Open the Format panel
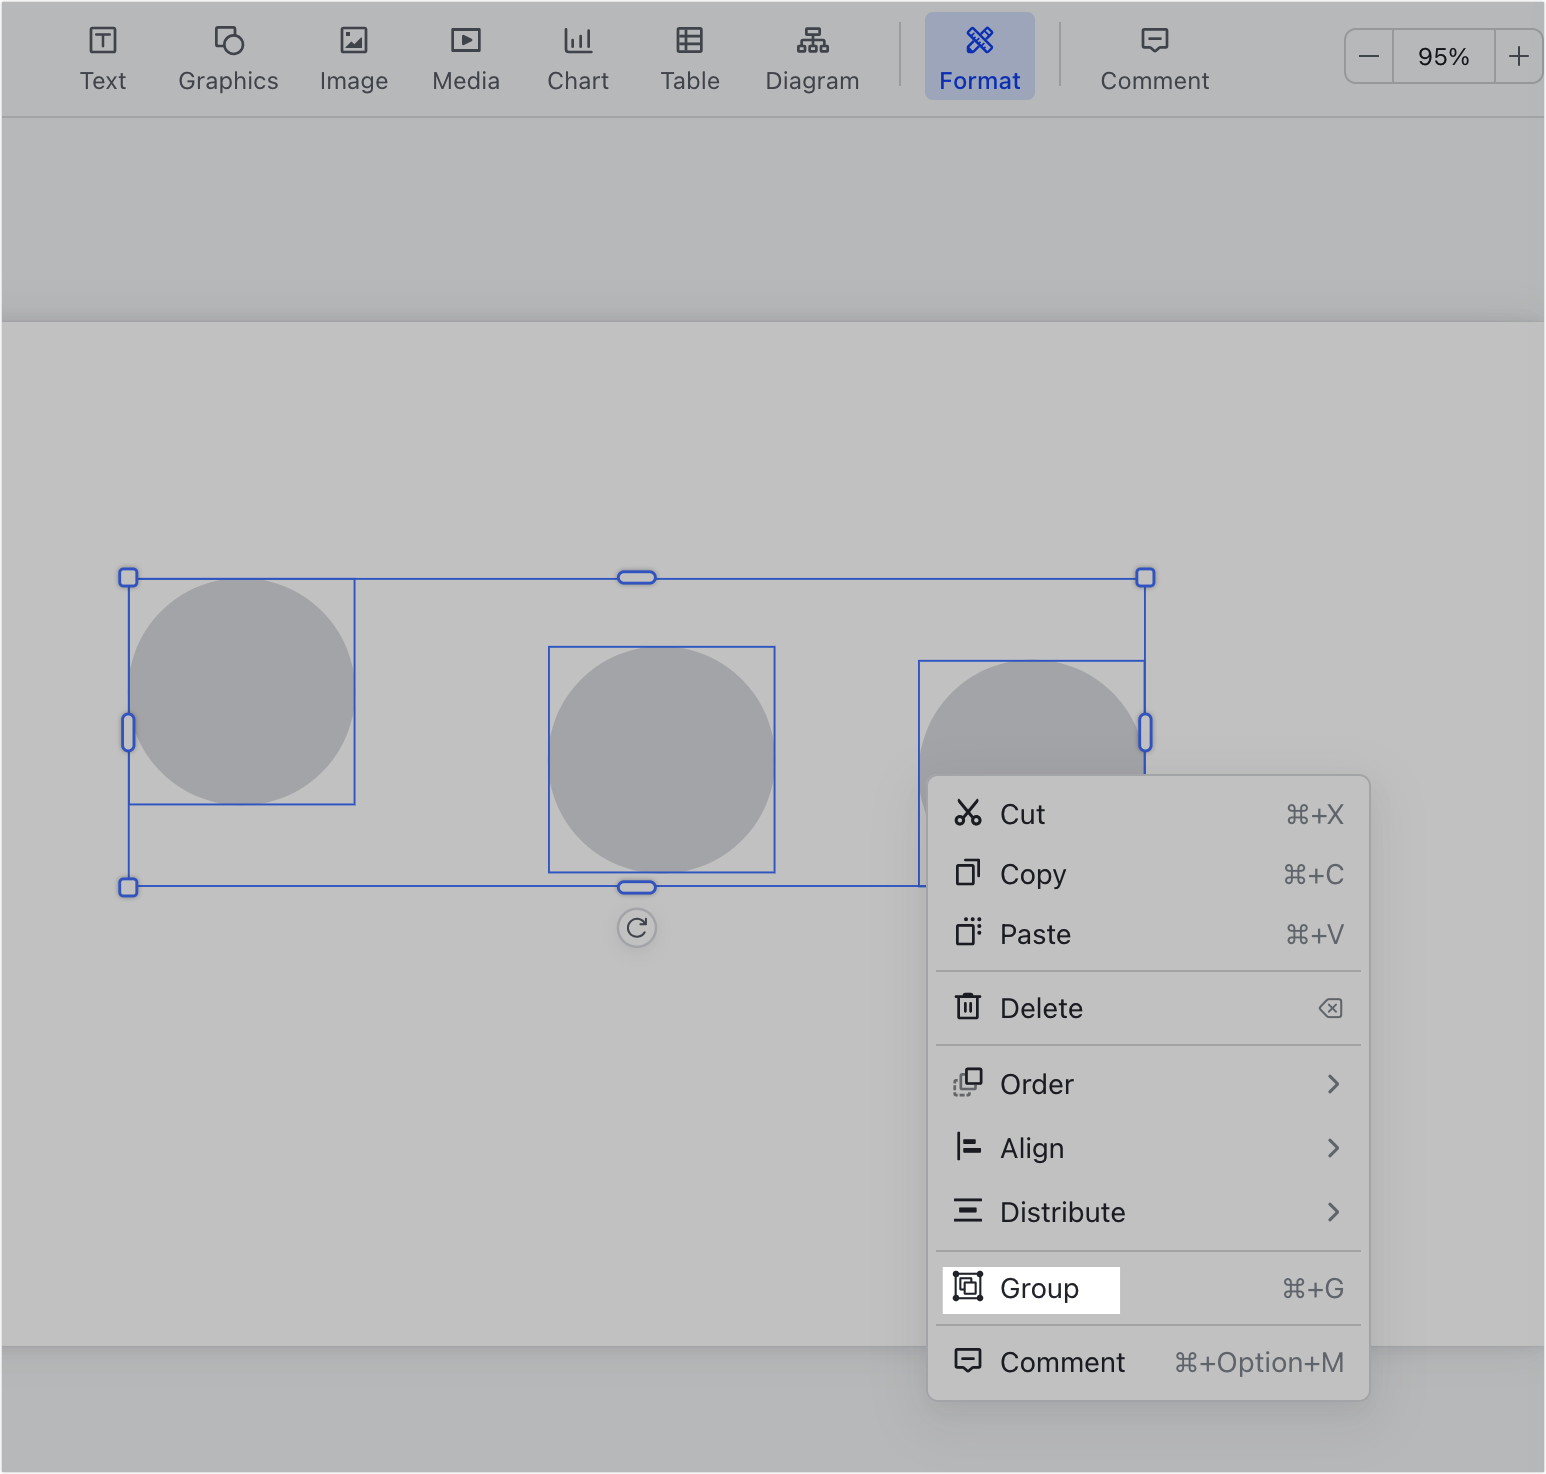The width and height of the screenshot is (1546, 1474). pos(979,57)
